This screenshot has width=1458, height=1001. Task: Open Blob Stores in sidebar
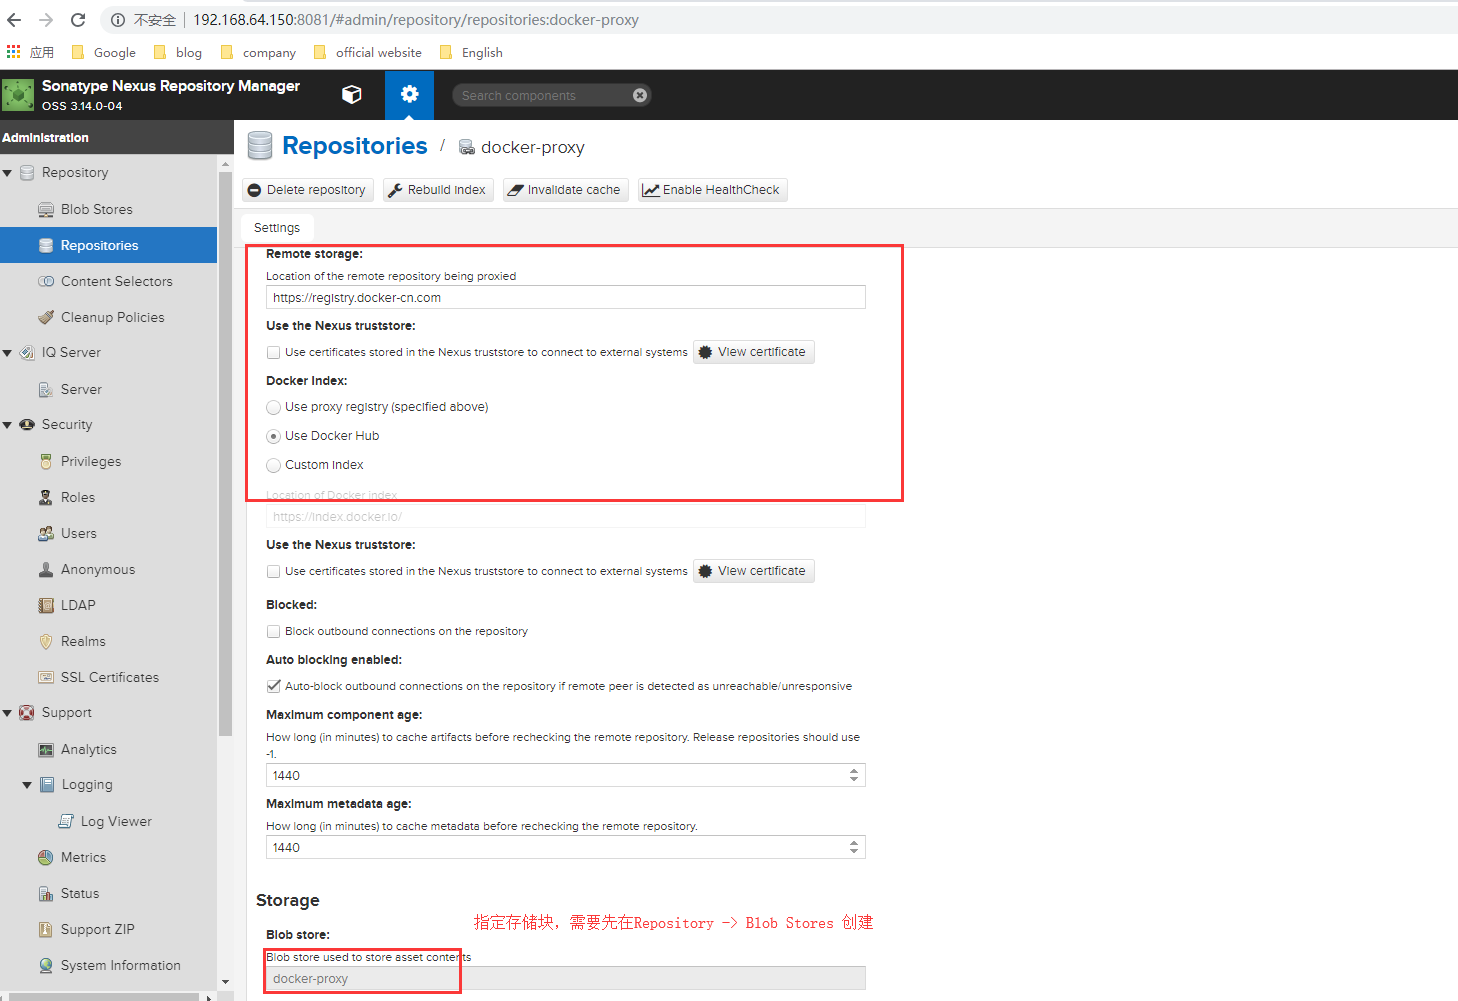[x=97, y=209]
